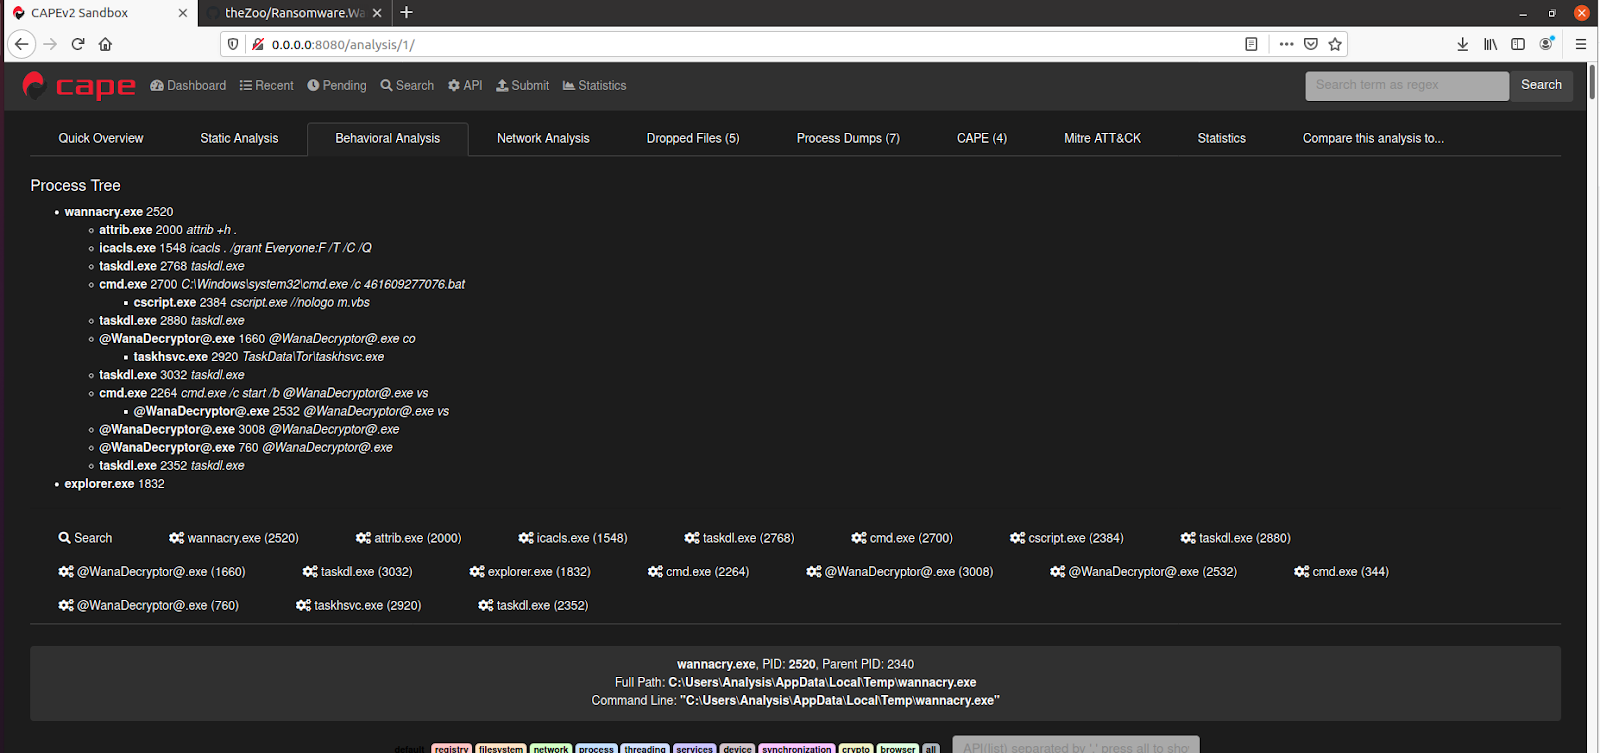The height and width of the screenshot is (753, 1600).
Task: Select process pill taskdl.exe (3032)
Action: (358, 572)
